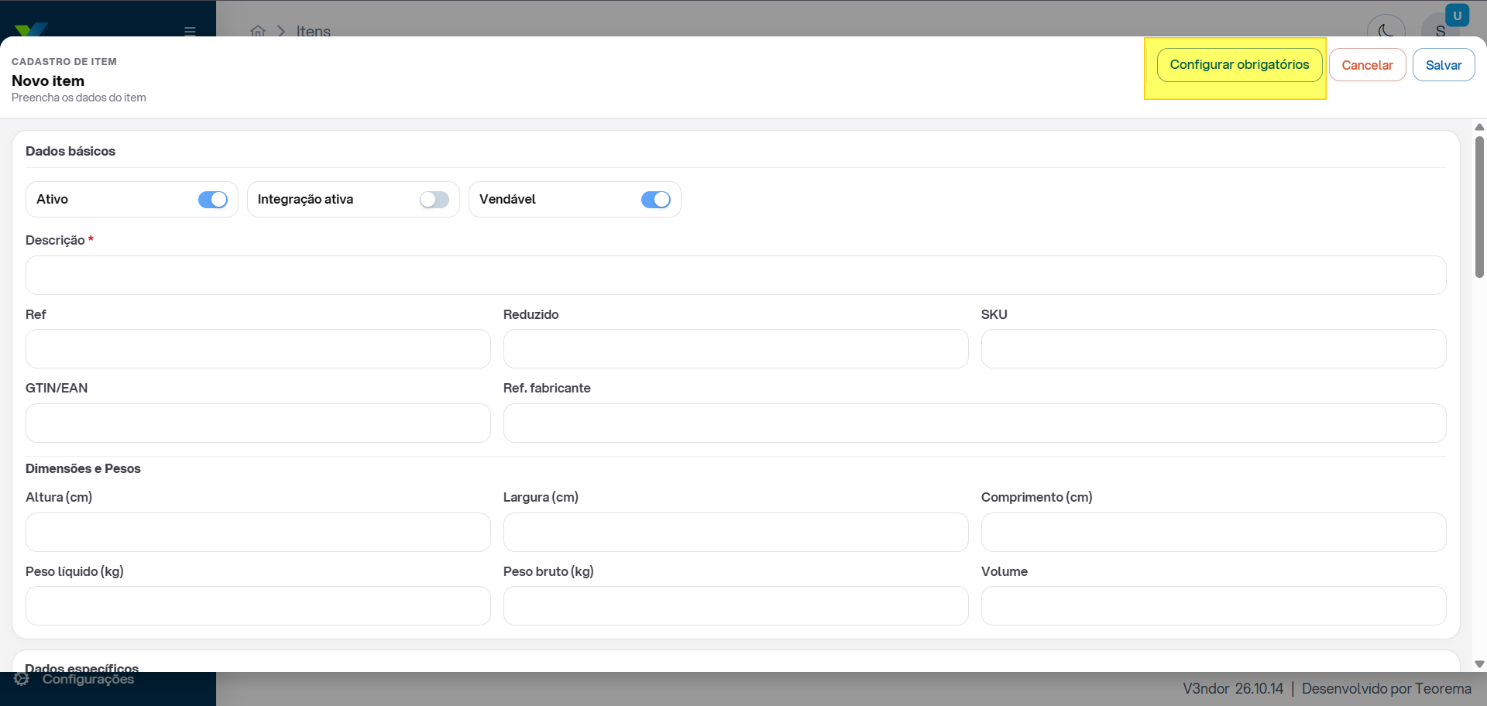Open the home breadcrumb icon behind the dialog
1487x706 pixels.
[x=258, y=31]
